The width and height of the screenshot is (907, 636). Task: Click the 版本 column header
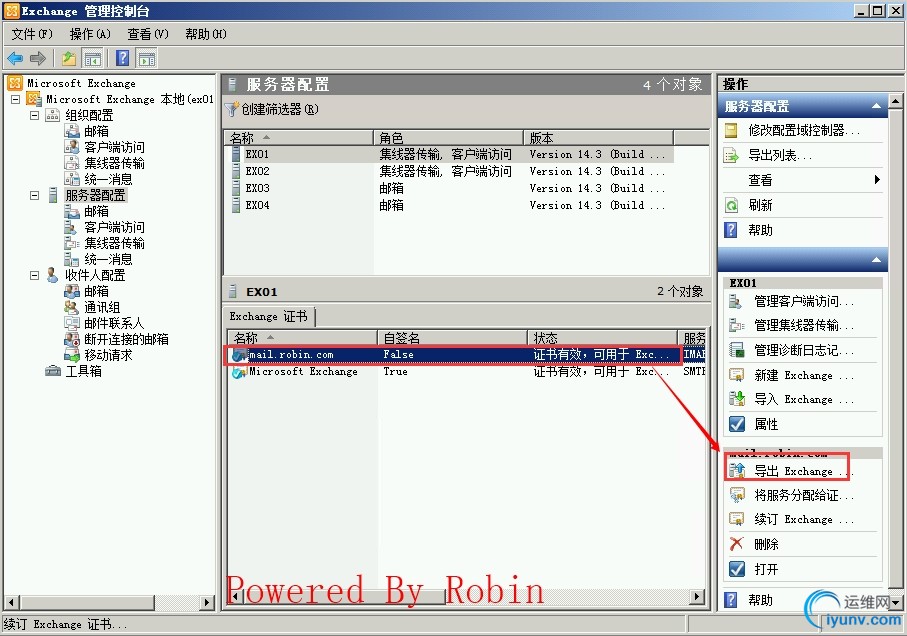(599, 138)
